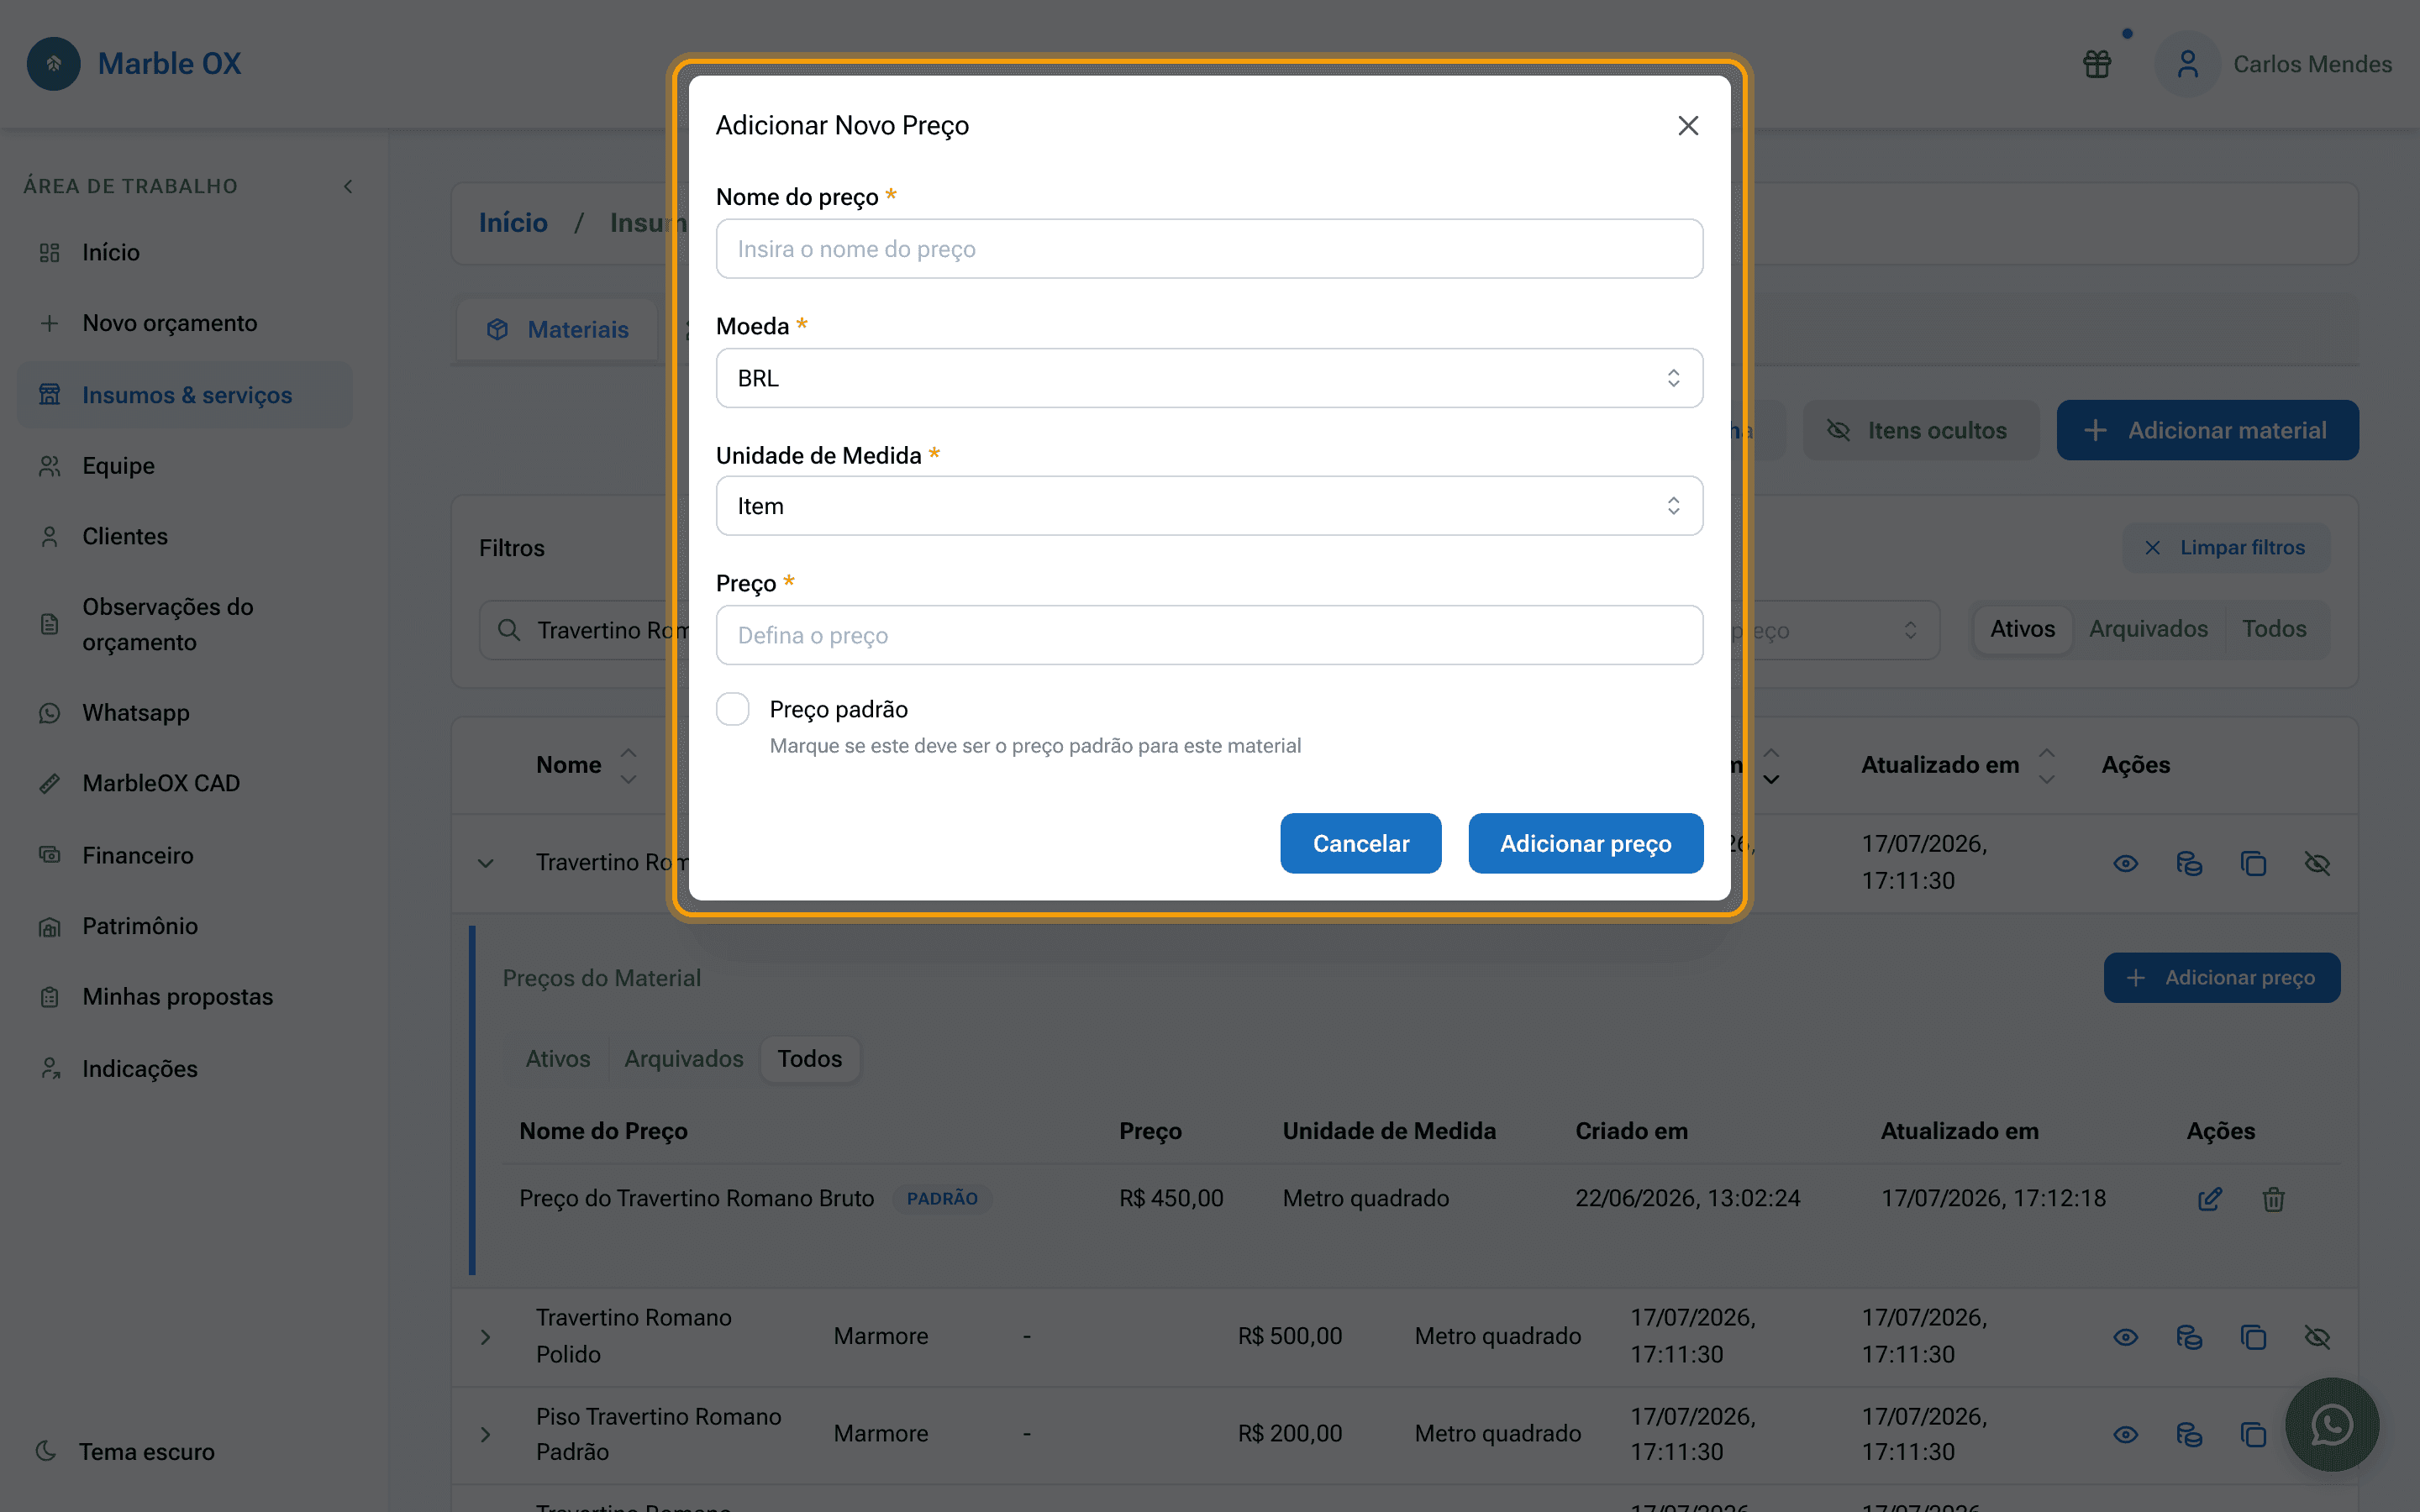
Task: Duplicate the first Travertino row
Action: pos(2253,863)
